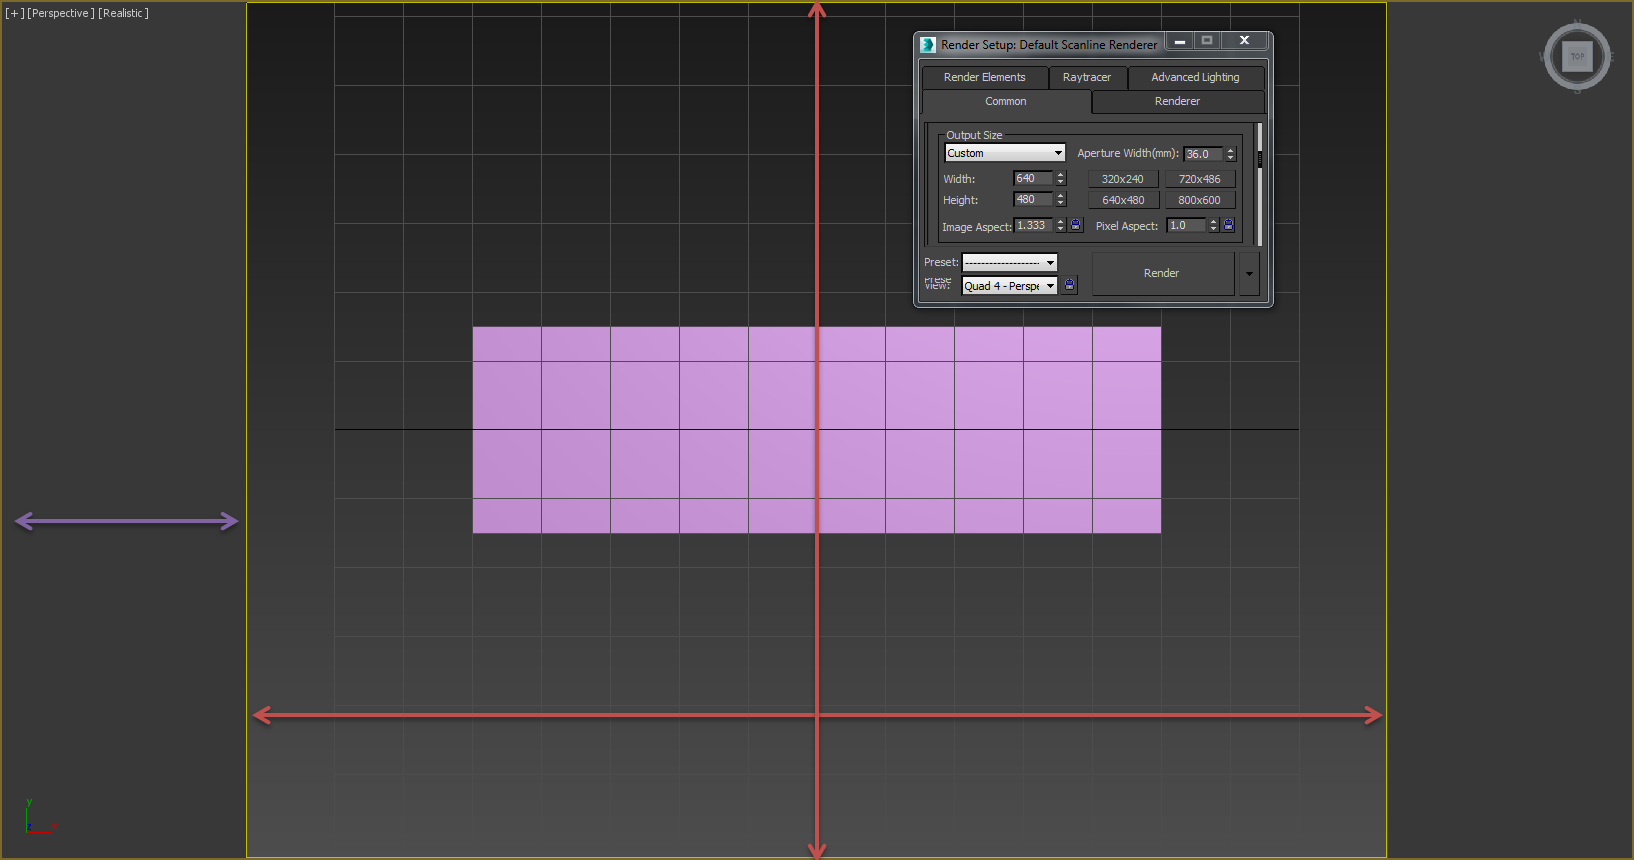1634x860 pixels.
Task: Open the View dropdown showing Quad 4
Action: [1009, 286]
